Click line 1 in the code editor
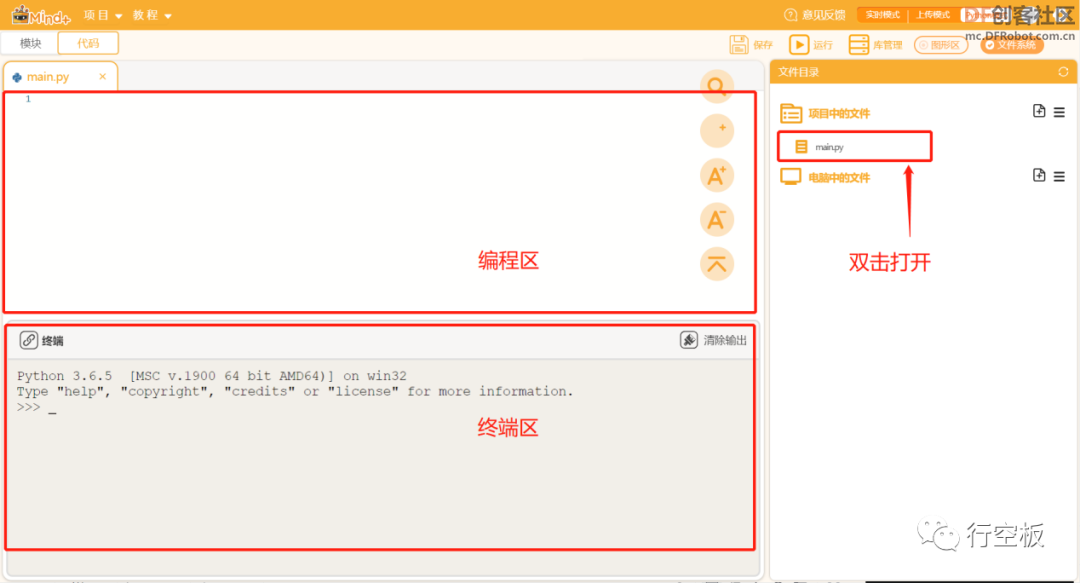This screenshot has width=1080, height=583. click(379, 99)
